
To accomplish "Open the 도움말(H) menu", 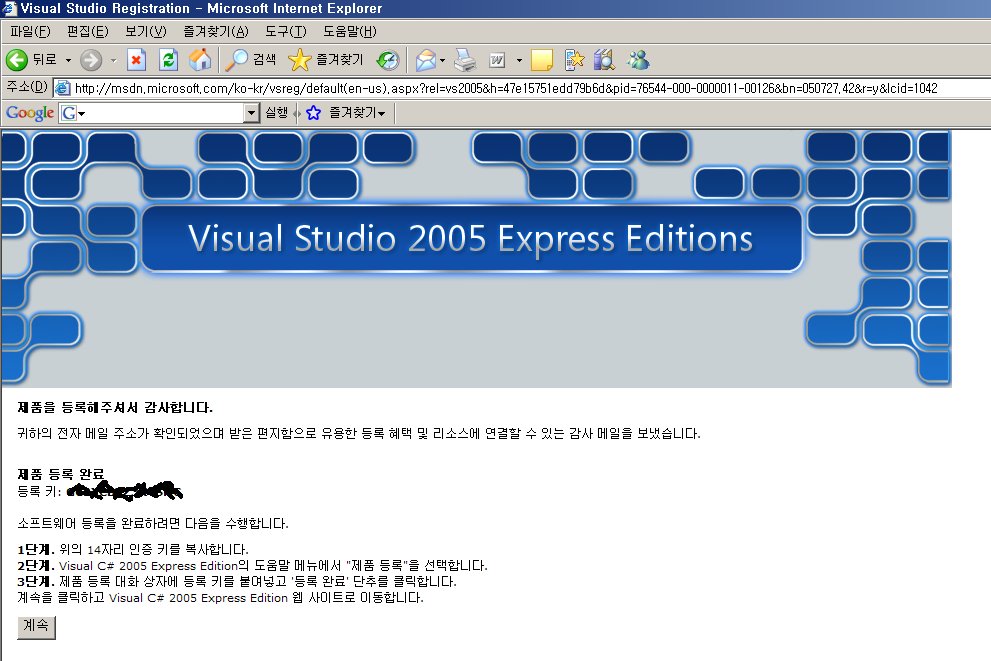I will [350, 32].
